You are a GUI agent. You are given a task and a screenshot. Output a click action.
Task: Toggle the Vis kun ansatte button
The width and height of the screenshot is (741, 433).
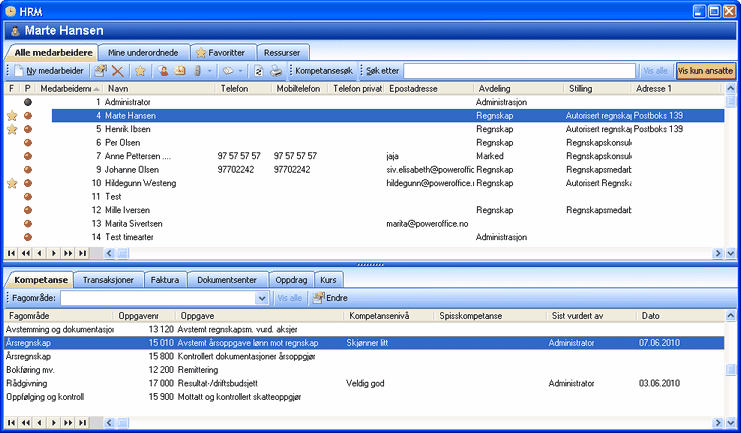[x=706, y=71]
